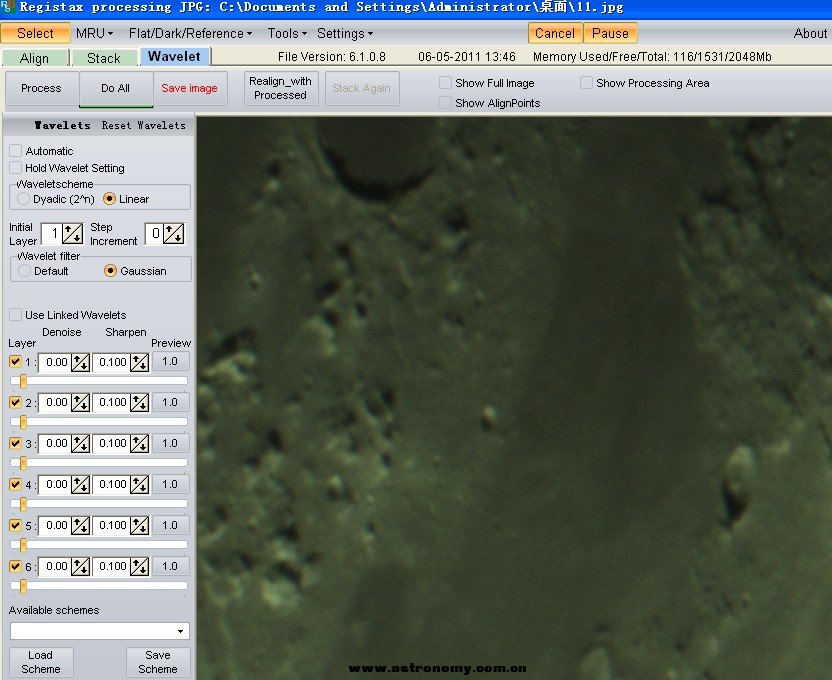This screenshot has width=832, height=680.
Task: Uncheck wavelet layer 3 checkbox
Action: click(x=15, y=443)
